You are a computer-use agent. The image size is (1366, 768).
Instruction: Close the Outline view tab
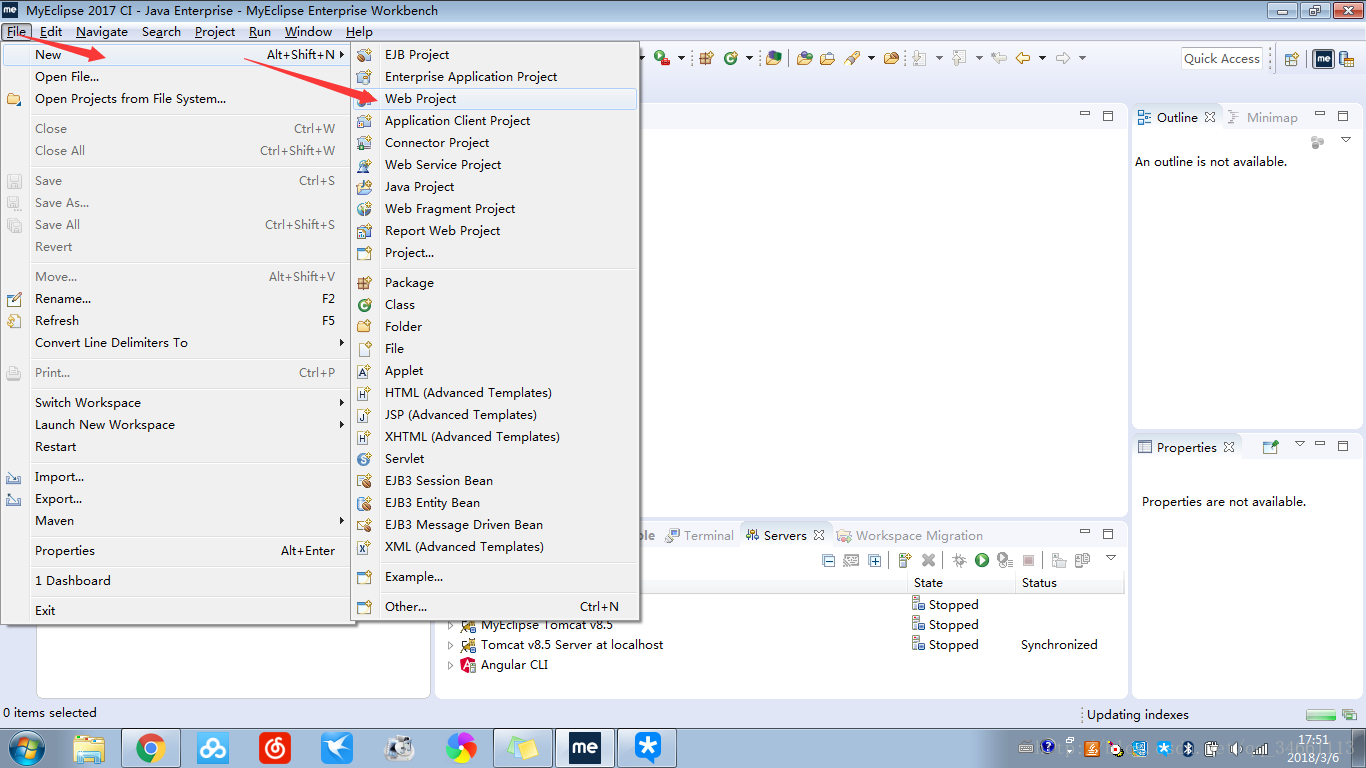1210,117
